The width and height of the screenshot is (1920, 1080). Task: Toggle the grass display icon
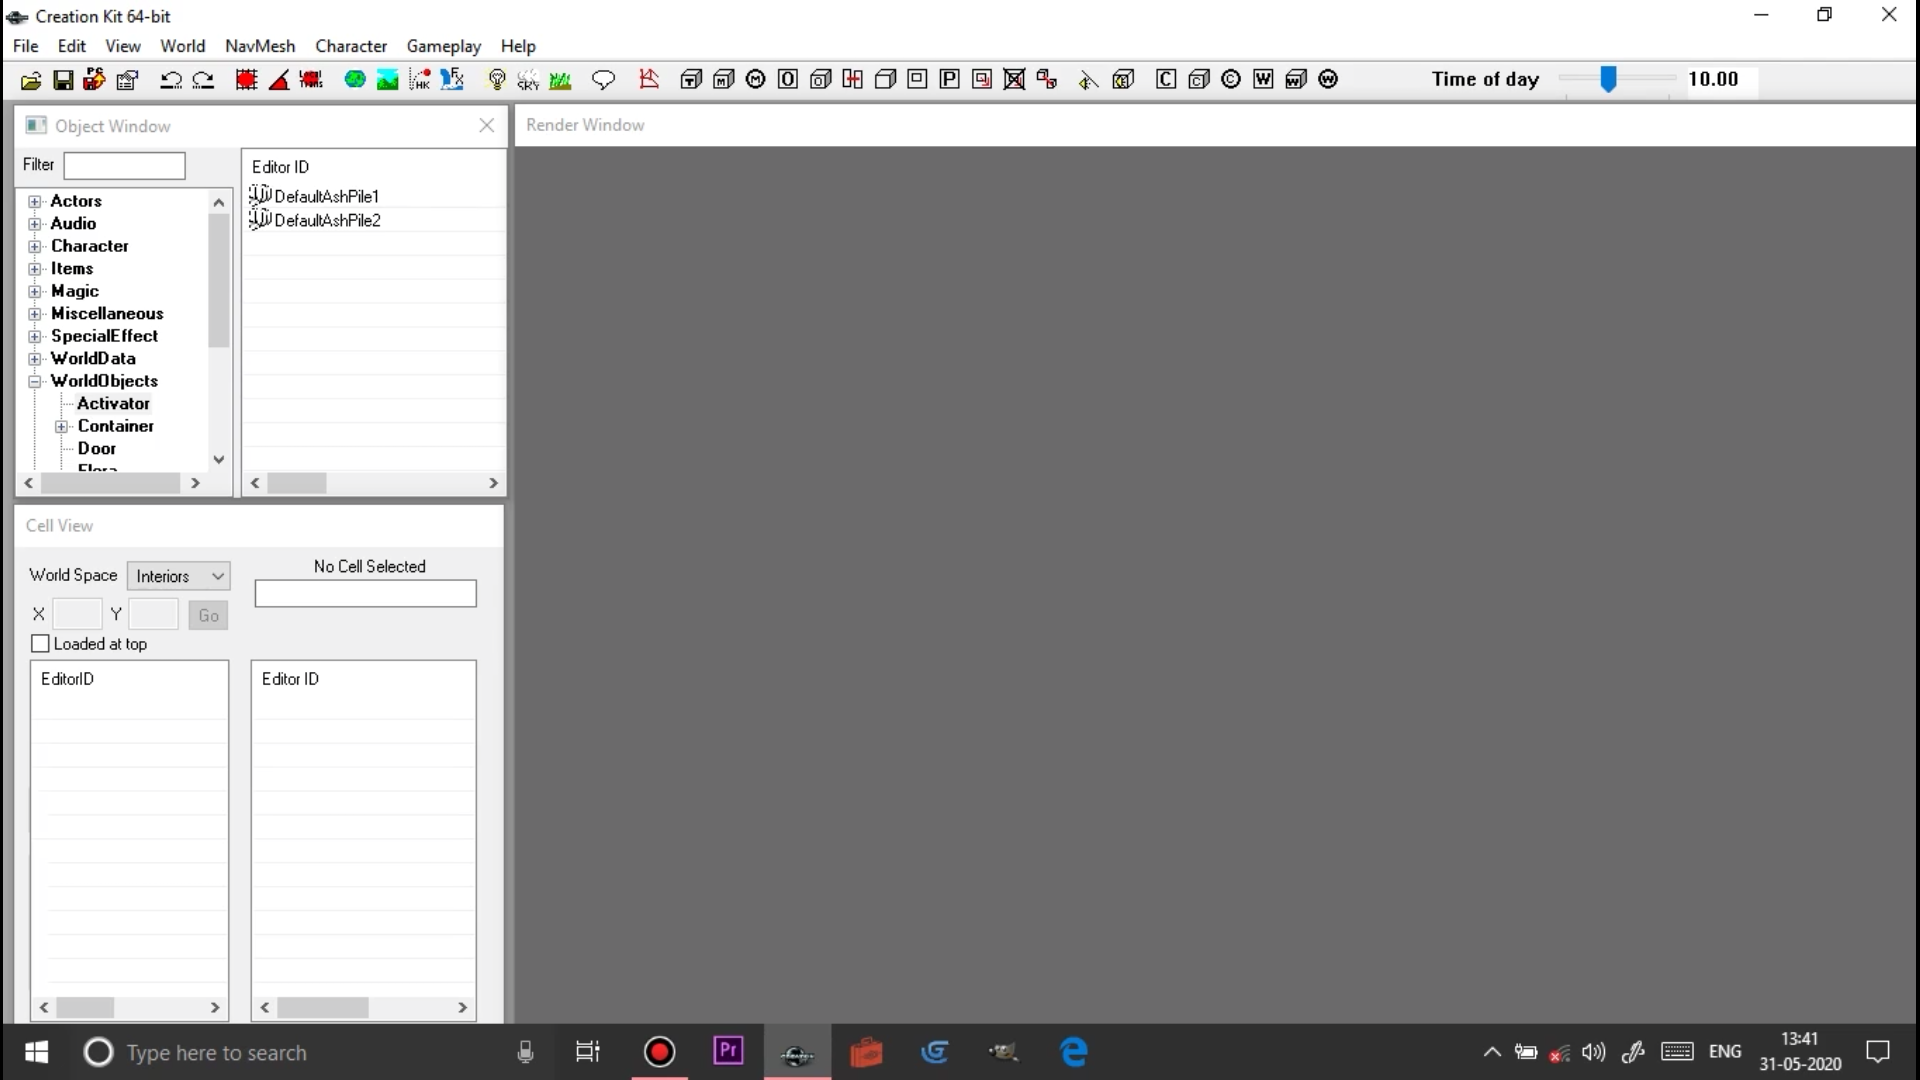pyautogui.click(x=560, y=80)
